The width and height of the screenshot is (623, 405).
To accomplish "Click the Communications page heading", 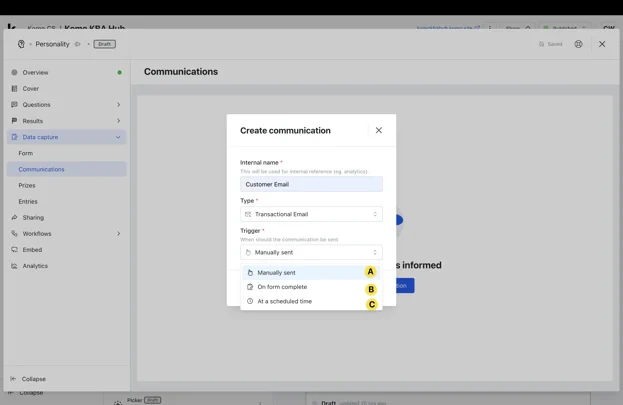I will click(181, 72).
